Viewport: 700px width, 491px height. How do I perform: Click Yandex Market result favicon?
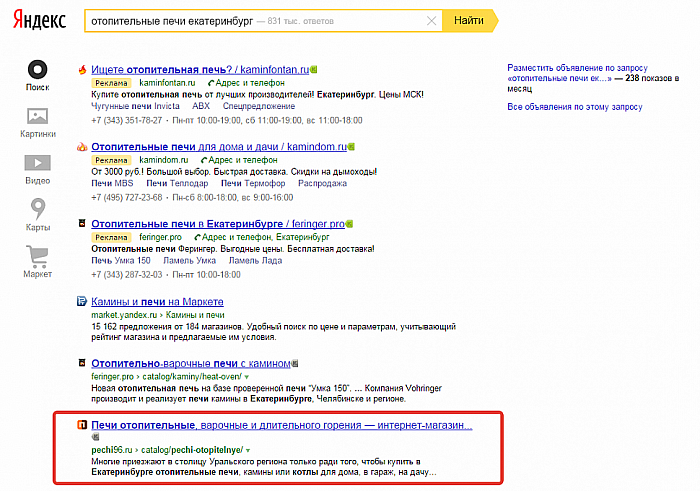pos(82,301)
